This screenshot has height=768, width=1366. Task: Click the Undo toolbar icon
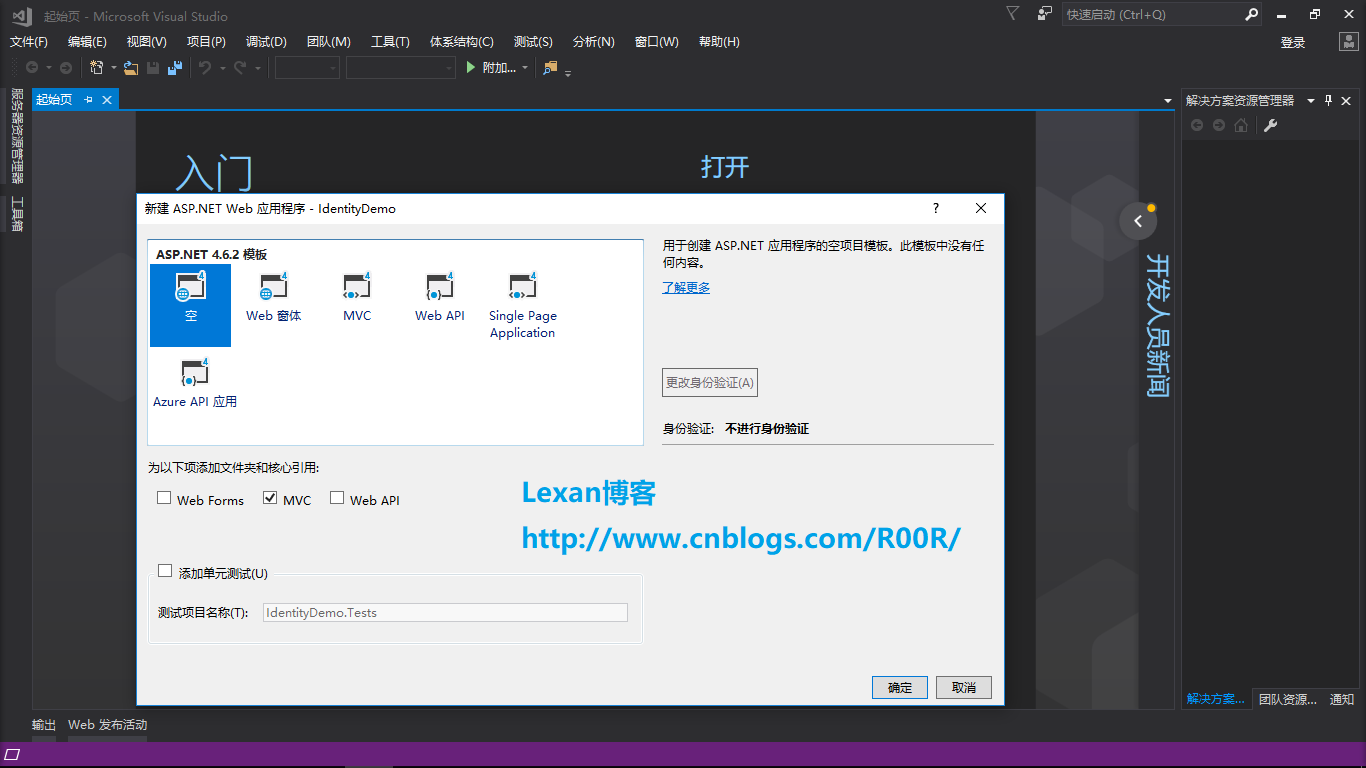coord(205,68)
